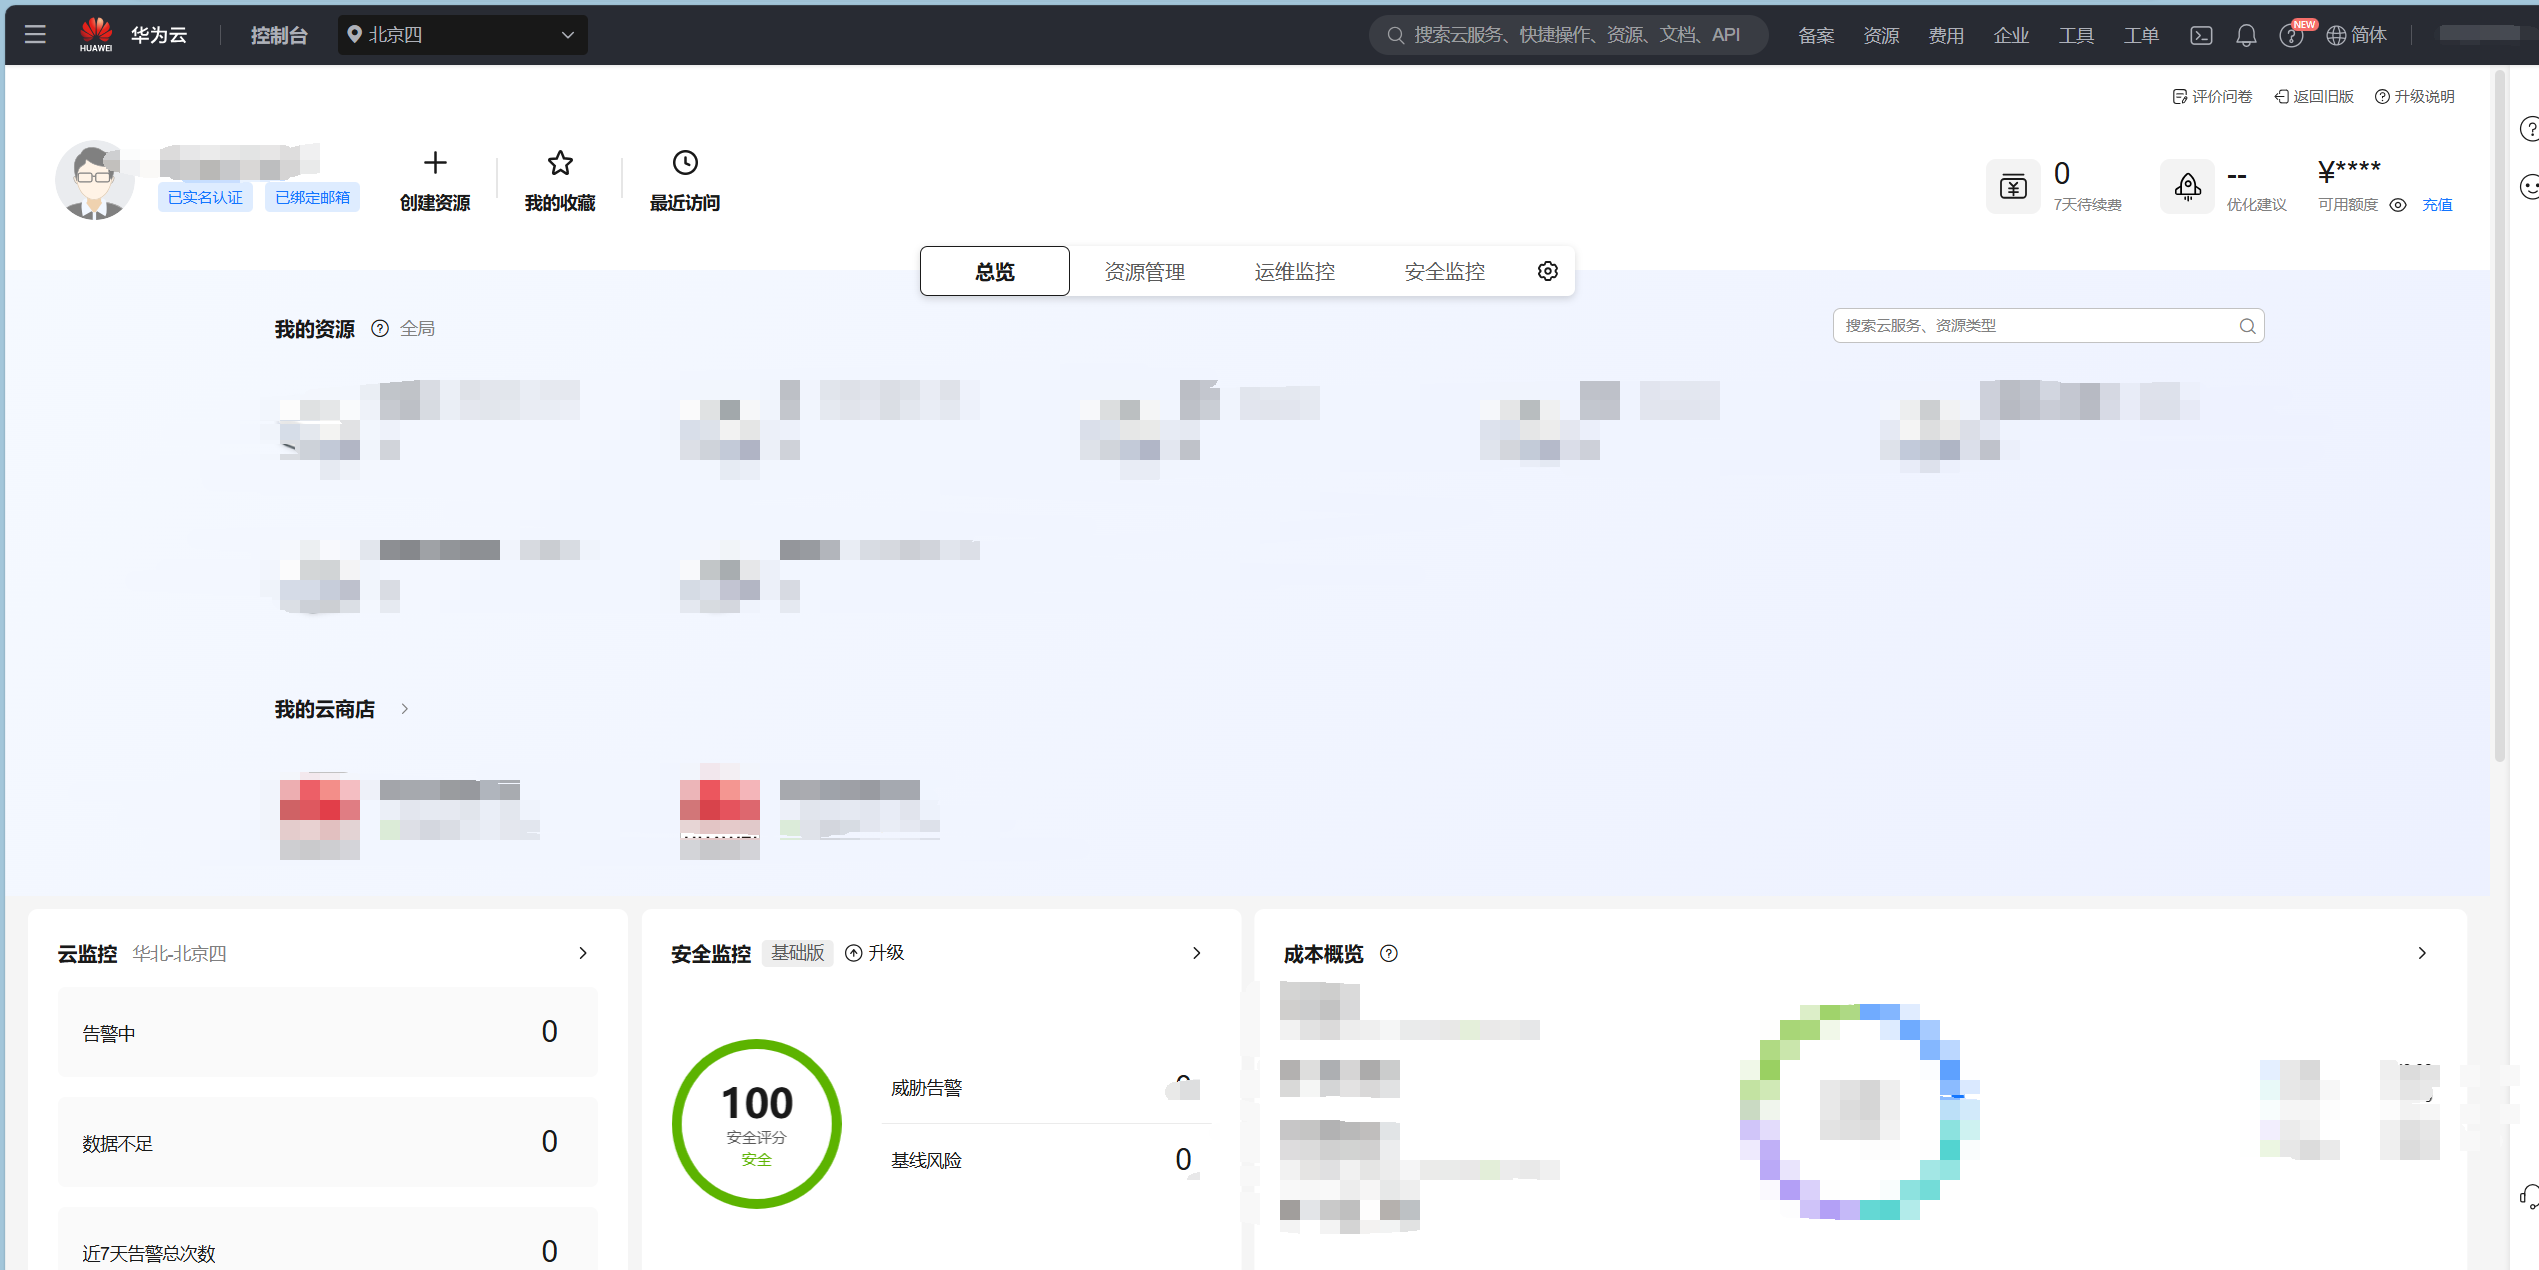This screenshot has height=1270, width=2539.
Task: Open My Favorites star icon
Action: (560, 163)
